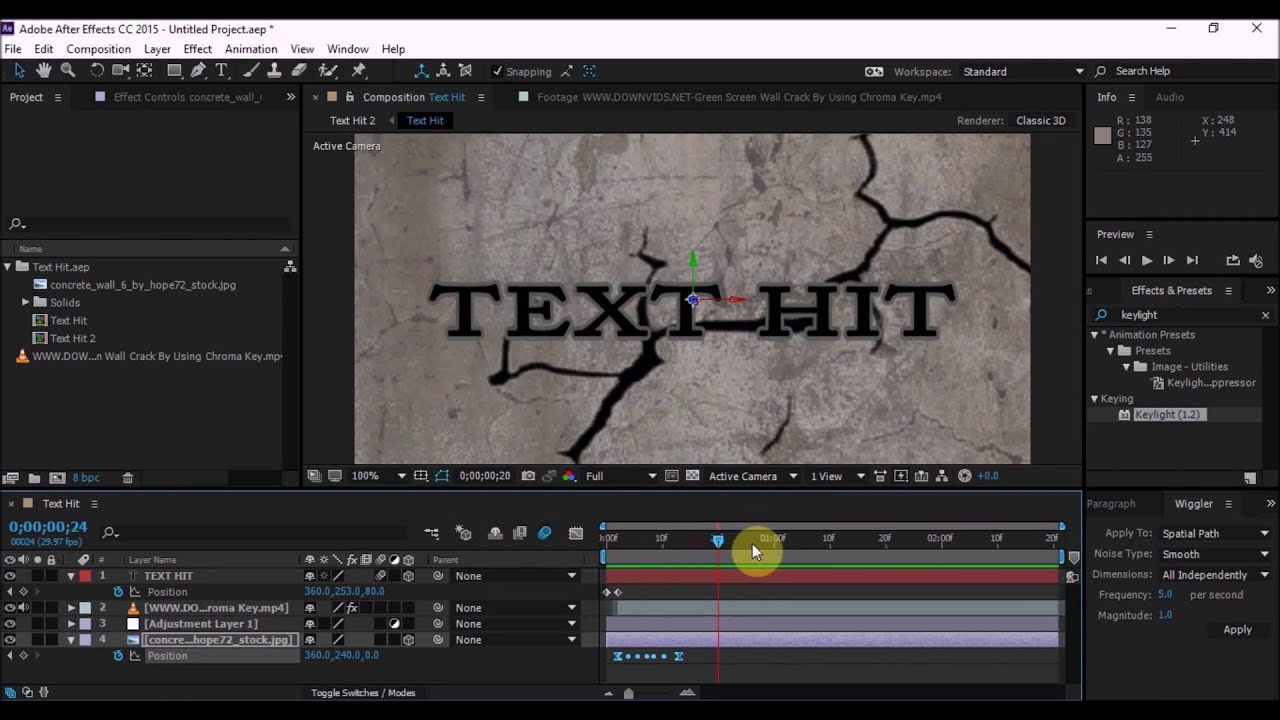Select the Horizontal Type tool
Screen dimensions: 1280x720
(x=222, y=70)
